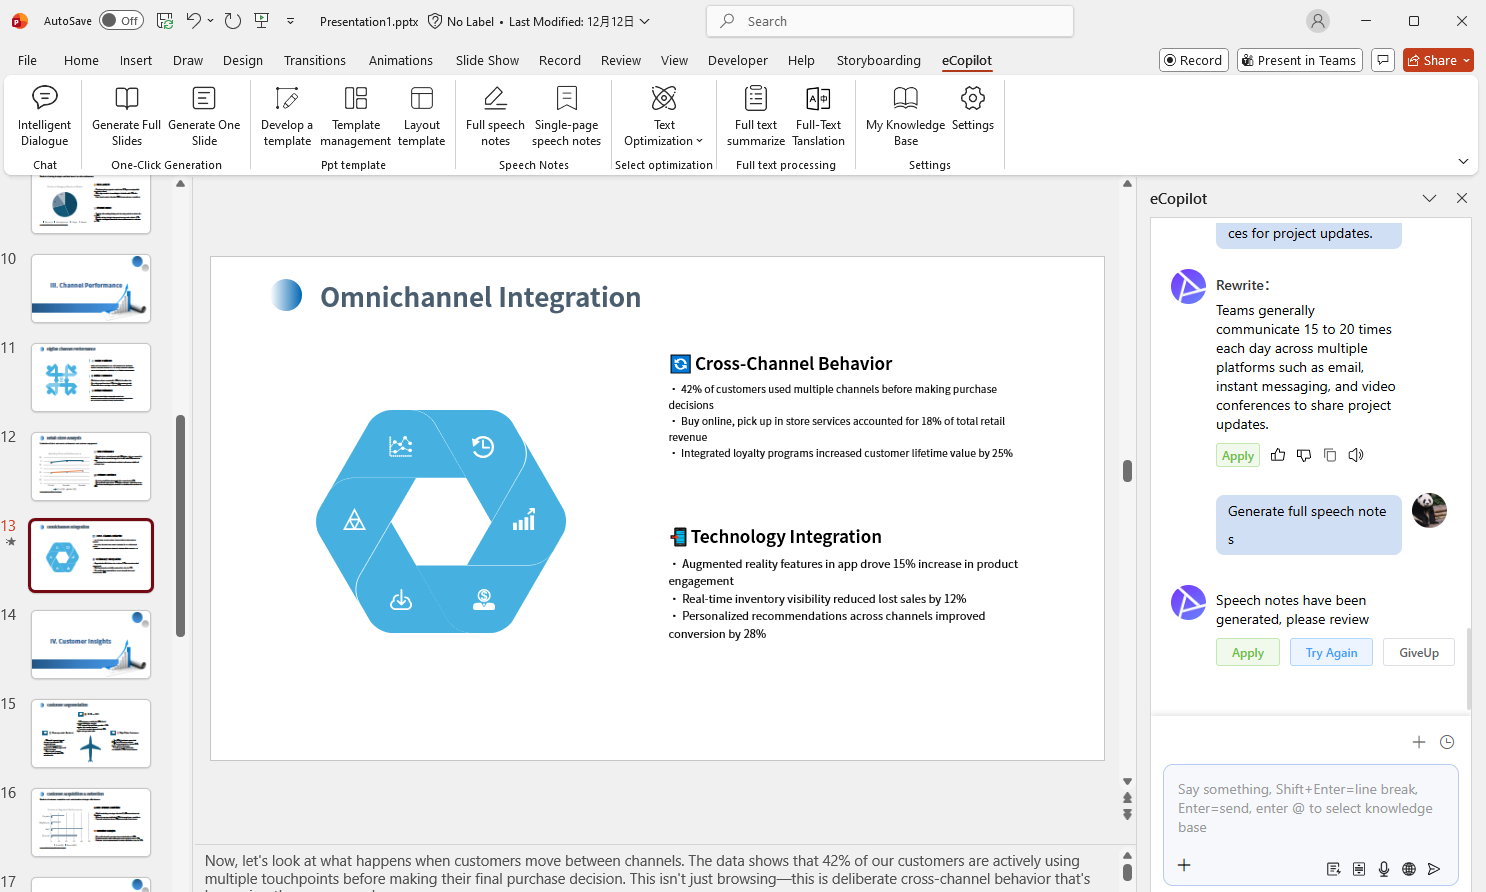Viewport: 1486px width, 892px height.
Task: Open the Intelligent Dialogue chat
Action: (x=45, y=113)
